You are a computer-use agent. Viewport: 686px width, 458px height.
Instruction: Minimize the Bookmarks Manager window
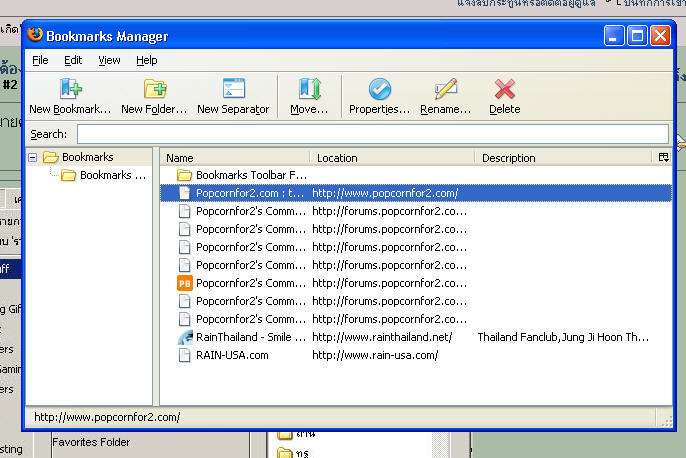(x=613, y=35)
